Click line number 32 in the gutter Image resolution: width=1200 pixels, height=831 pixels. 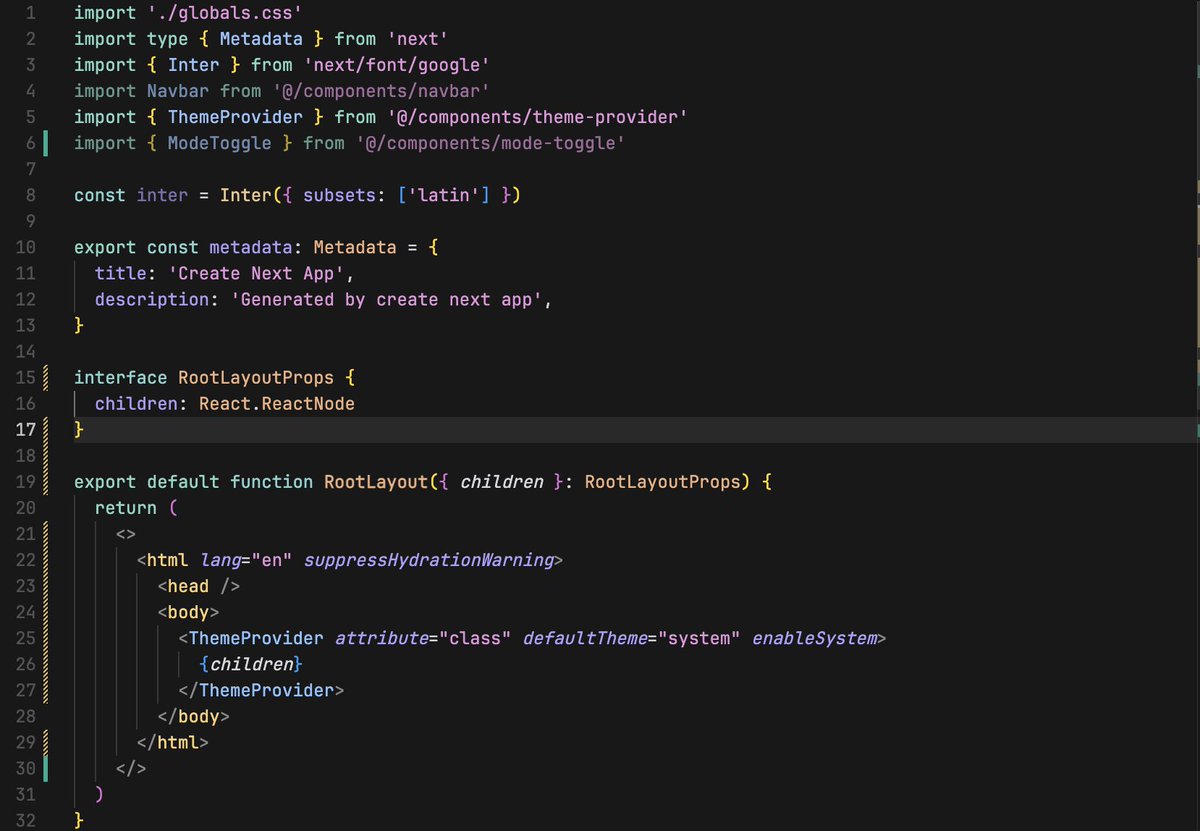[26, 819]
